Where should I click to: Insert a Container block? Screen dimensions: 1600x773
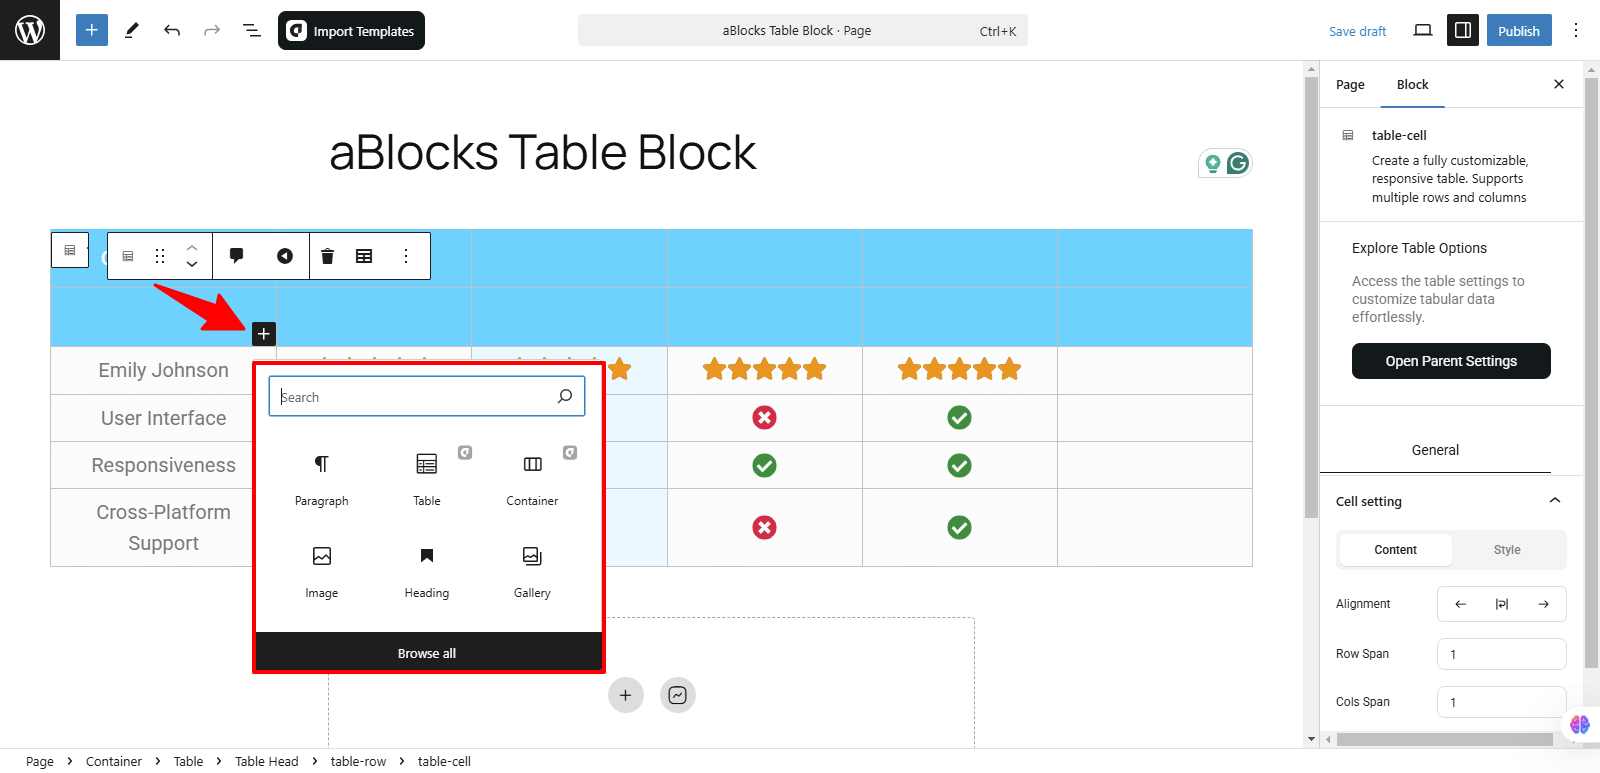click(x=532, y=479)
